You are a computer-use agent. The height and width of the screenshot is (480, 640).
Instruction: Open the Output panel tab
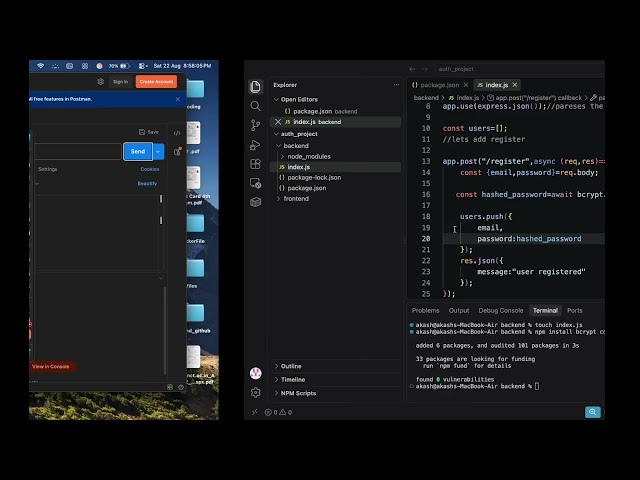[459, 311]
